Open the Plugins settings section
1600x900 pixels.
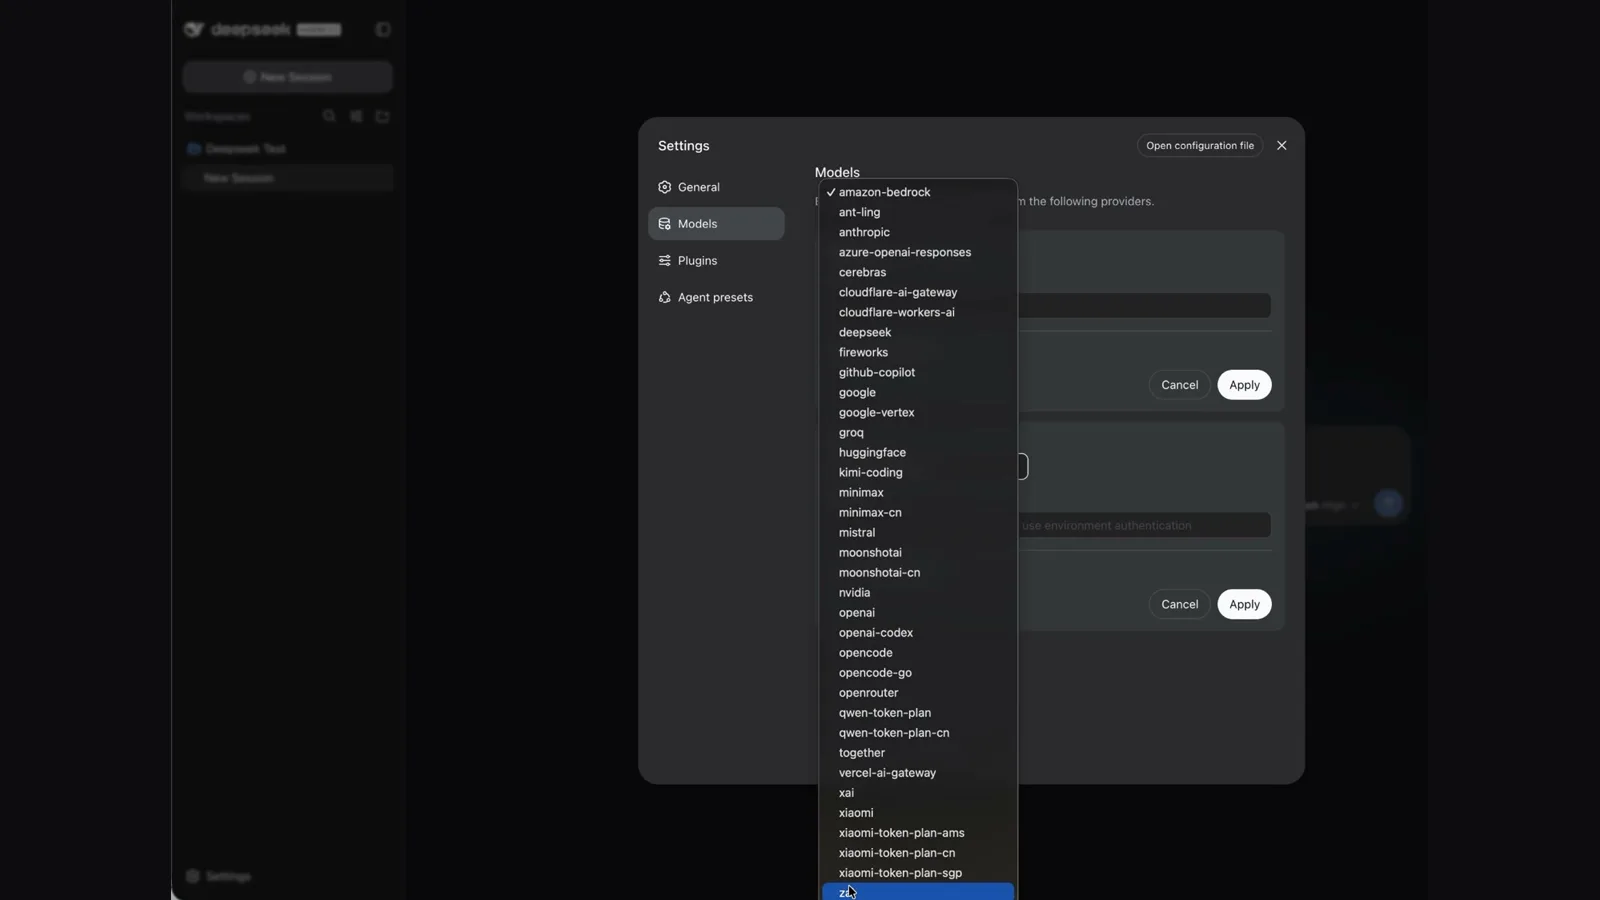716,261
